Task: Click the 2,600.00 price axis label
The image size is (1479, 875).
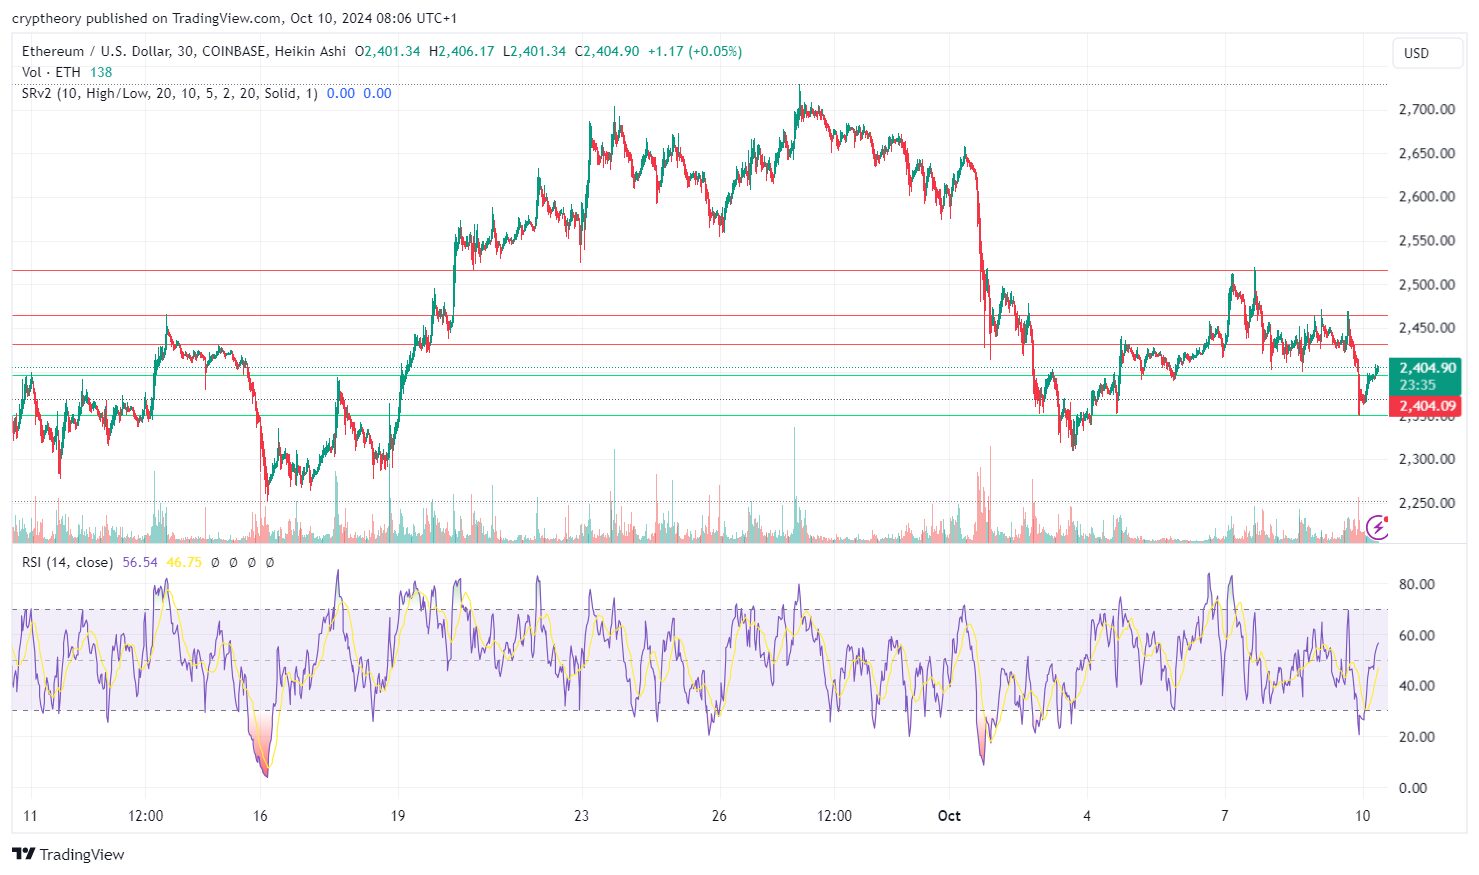Action: 1426,196
